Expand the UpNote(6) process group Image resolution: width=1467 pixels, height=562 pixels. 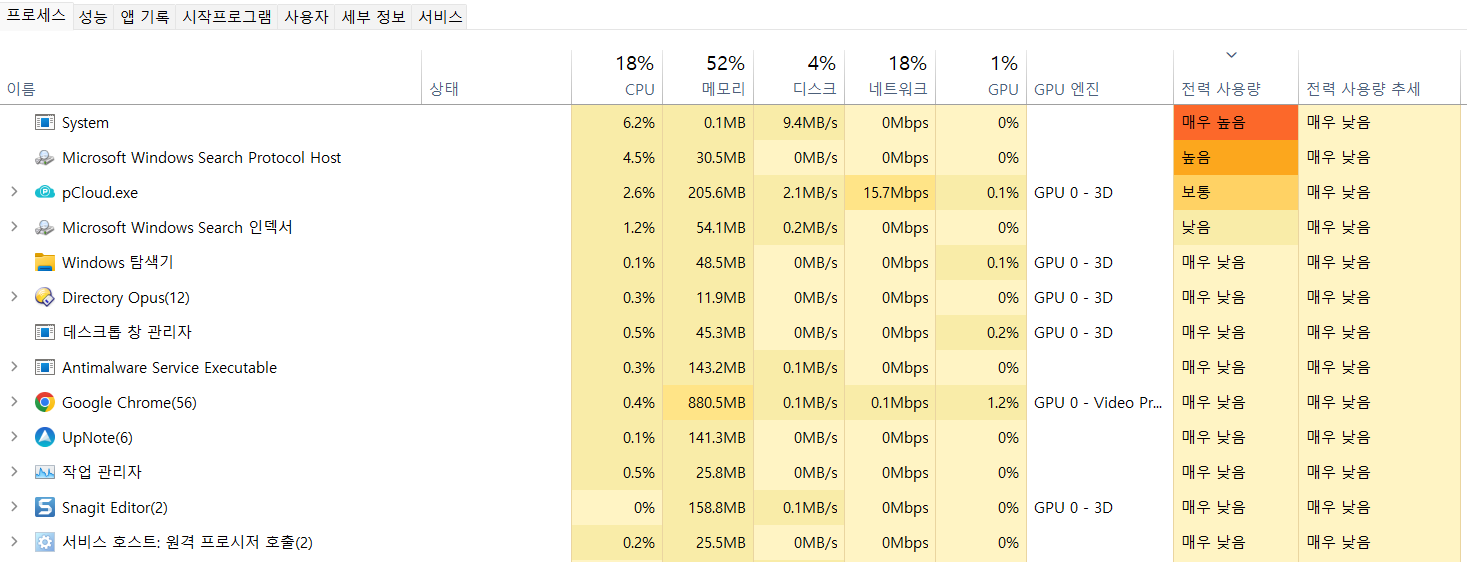[14, 438]
